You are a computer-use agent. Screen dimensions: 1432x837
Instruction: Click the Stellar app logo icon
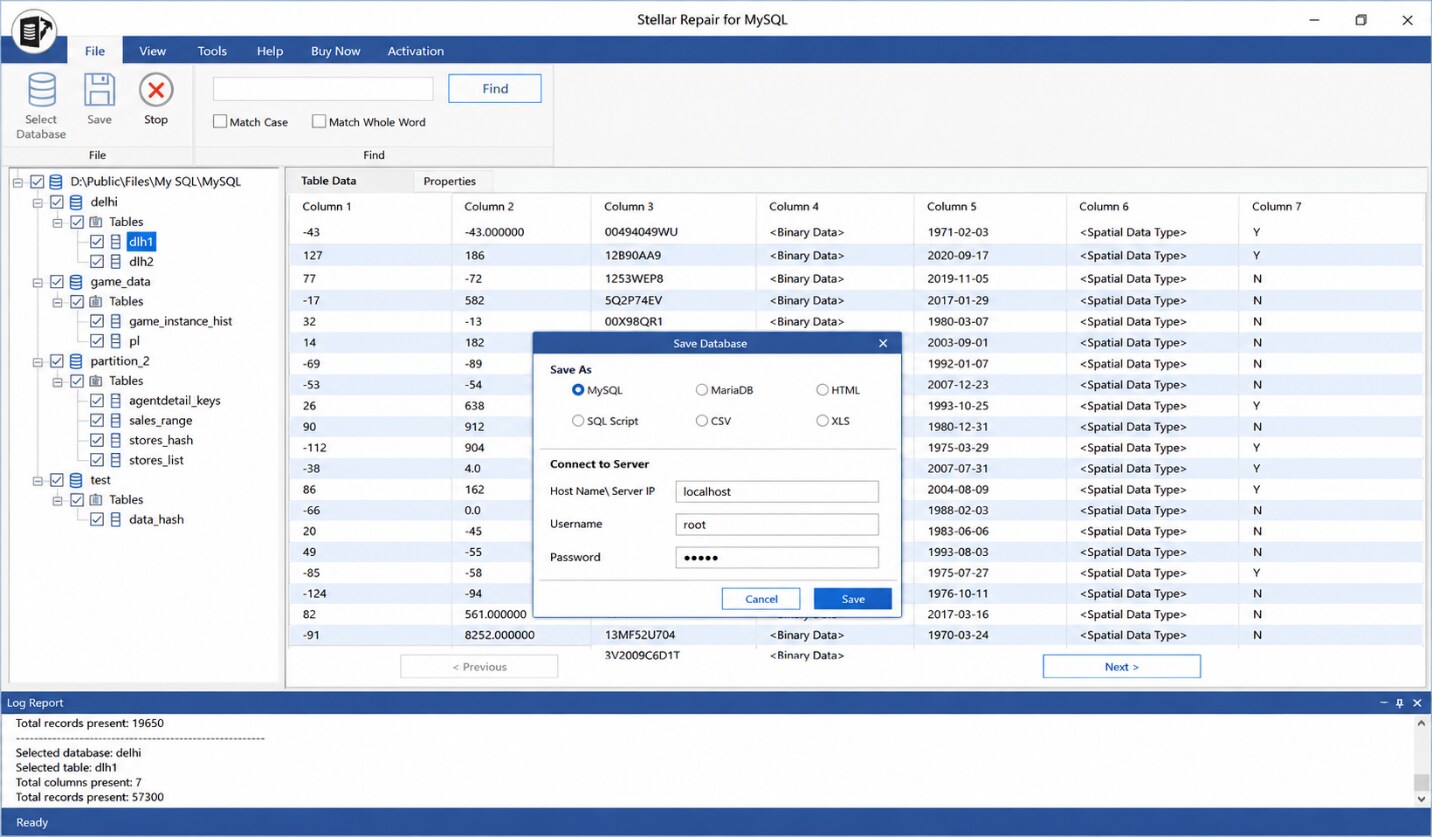coord(34,31)
